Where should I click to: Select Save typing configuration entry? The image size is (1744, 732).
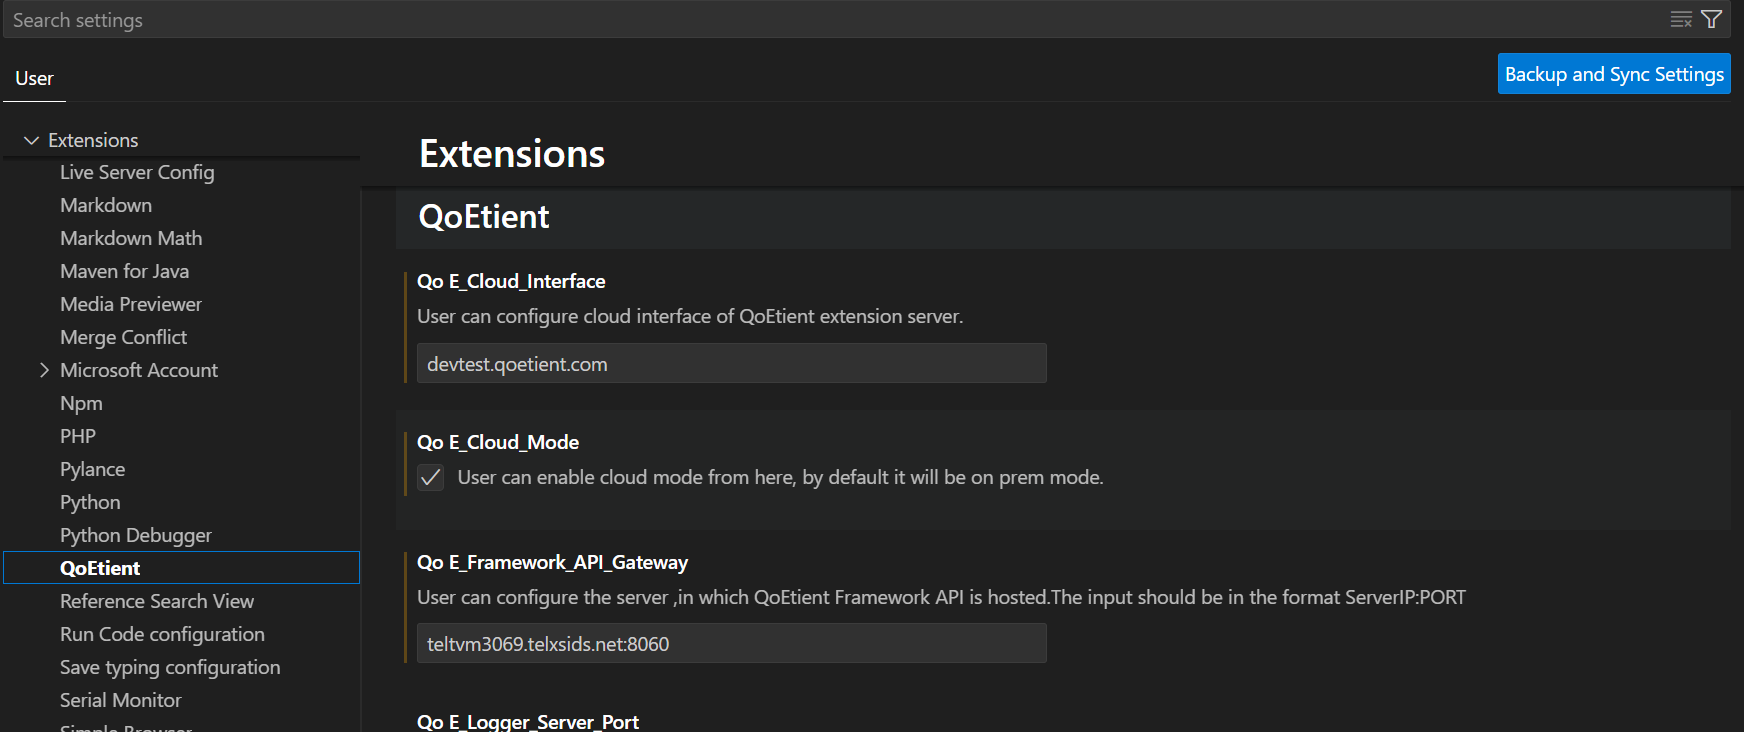click(170, 667)
